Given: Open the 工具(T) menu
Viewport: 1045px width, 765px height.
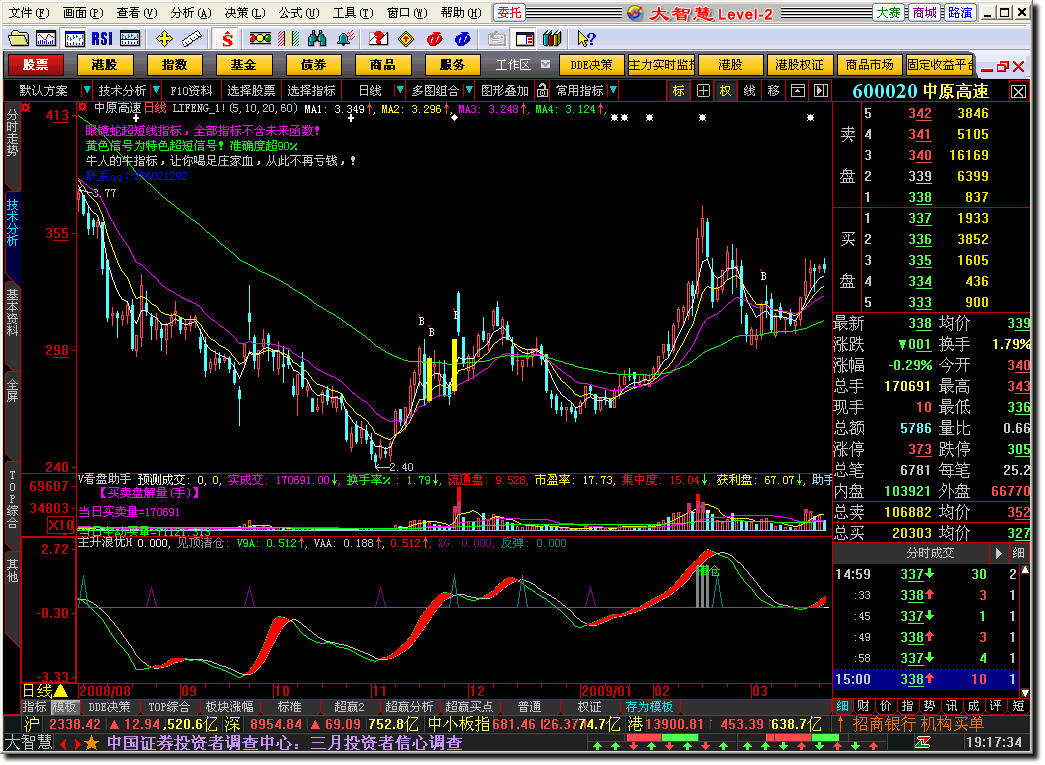Looking at the screenshot, I should (353, 13).
